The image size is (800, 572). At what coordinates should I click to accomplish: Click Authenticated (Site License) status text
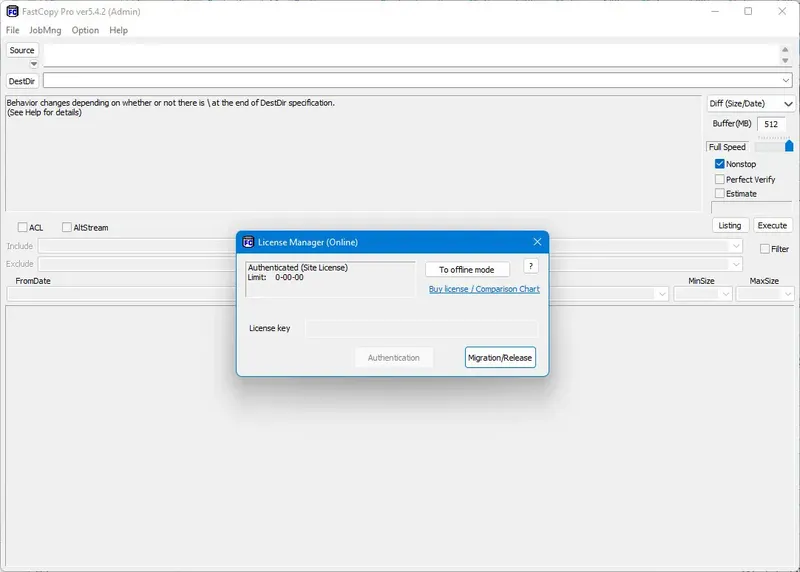tap(298, 267)
